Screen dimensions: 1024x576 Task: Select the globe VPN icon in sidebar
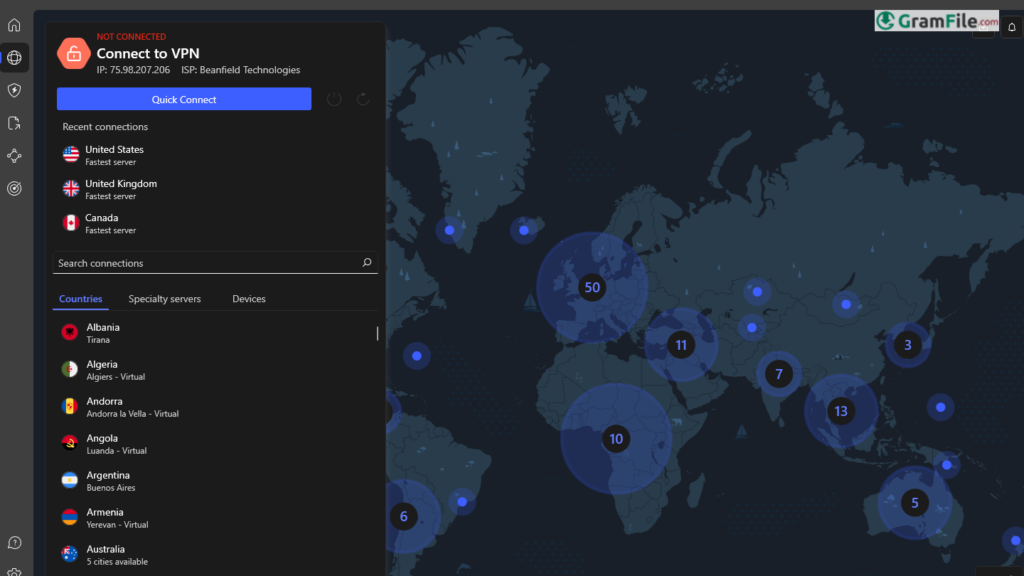(14, 57)
